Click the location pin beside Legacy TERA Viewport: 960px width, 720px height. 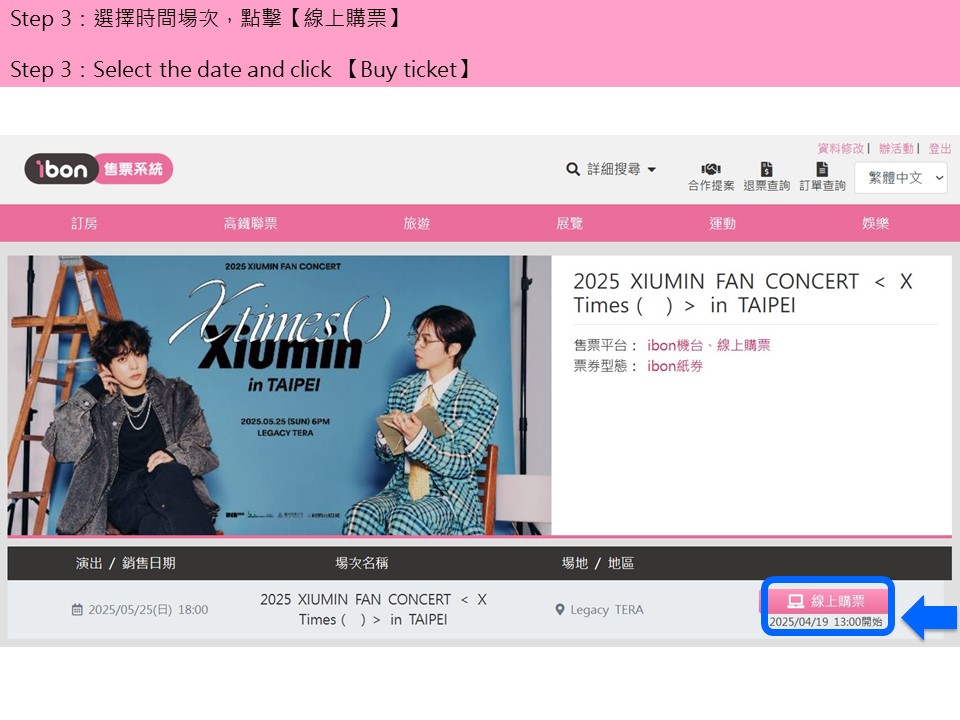[560, 609]
